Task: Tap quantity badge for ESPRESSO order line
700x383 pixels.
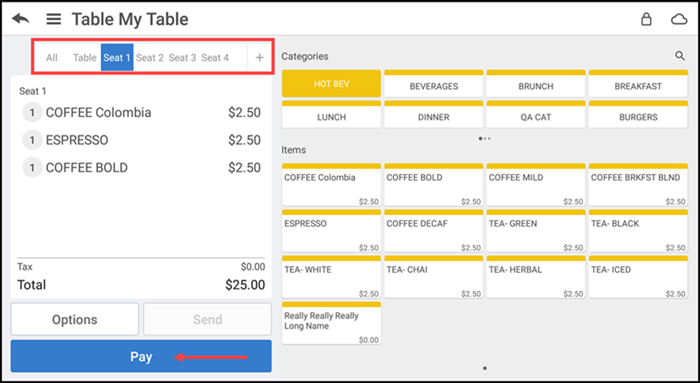Action: pos(32,140)
